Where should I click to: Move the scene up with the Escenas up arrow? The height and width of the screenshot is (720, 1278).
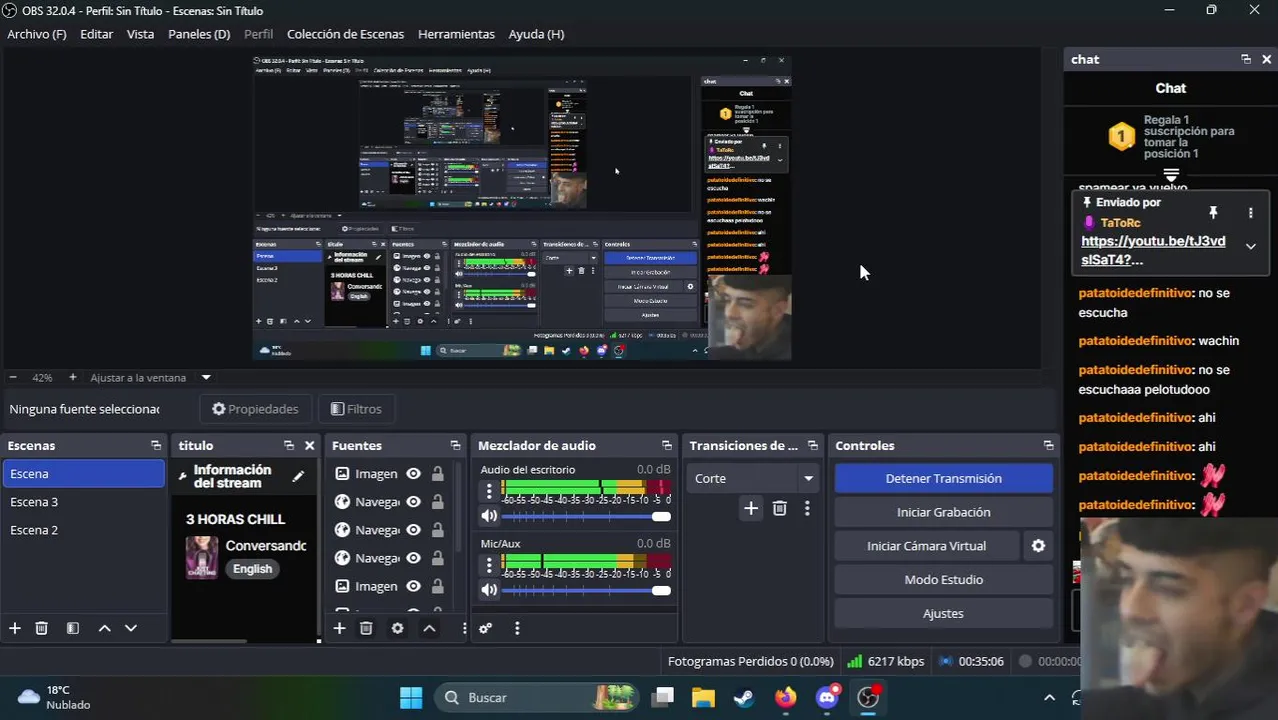104,628
